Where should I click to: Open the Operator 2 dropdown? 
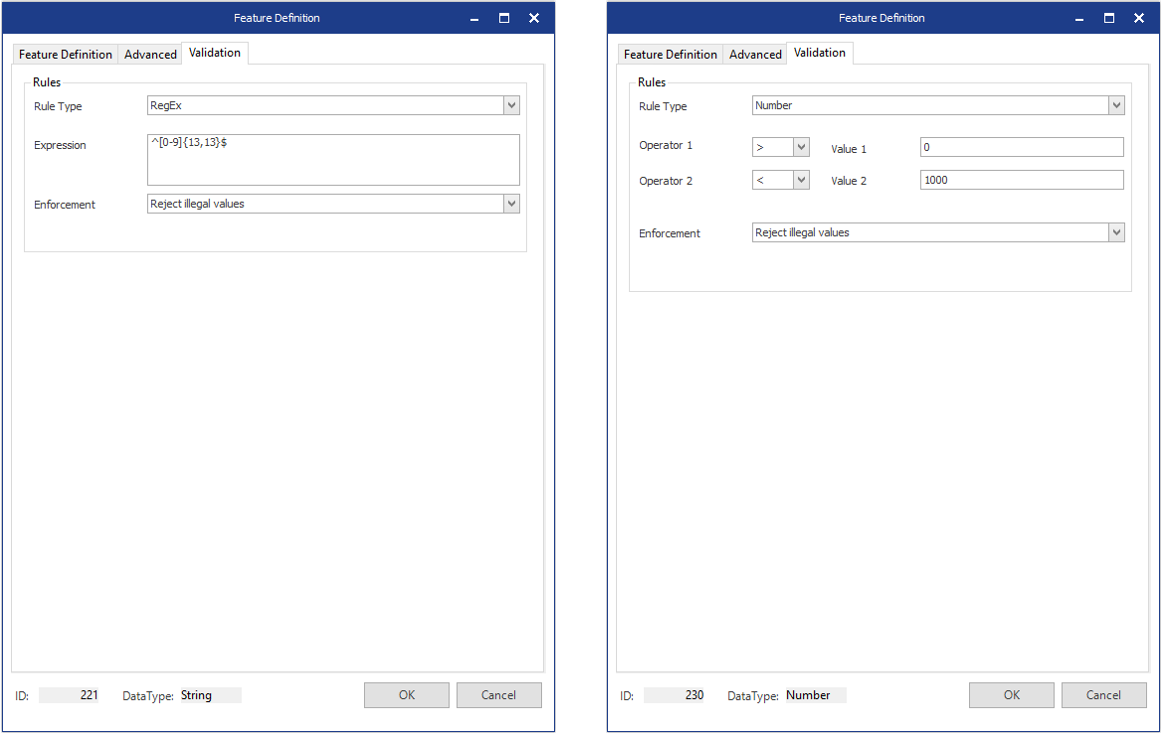tap(802, 180)
